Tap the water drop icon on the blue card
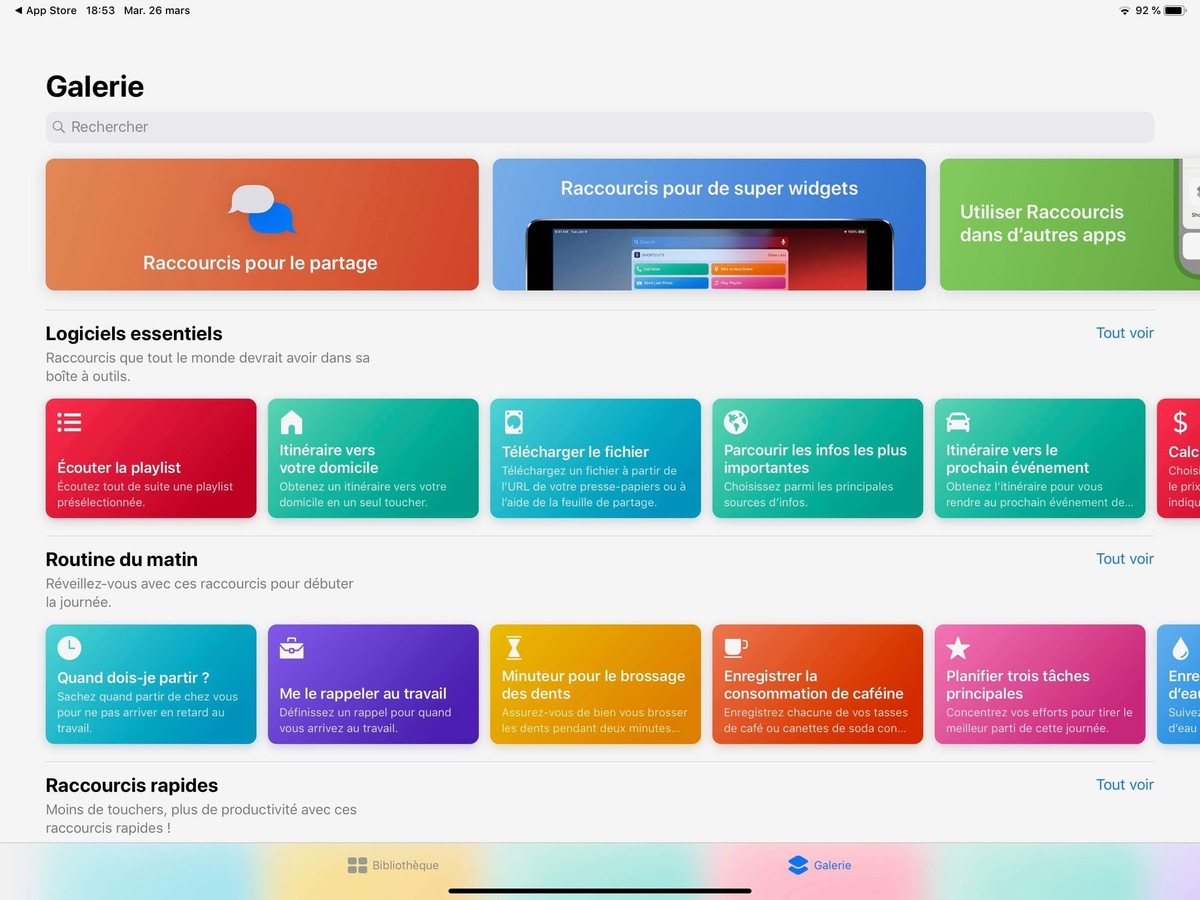 pyautogui.click(x=1180, y=648)
